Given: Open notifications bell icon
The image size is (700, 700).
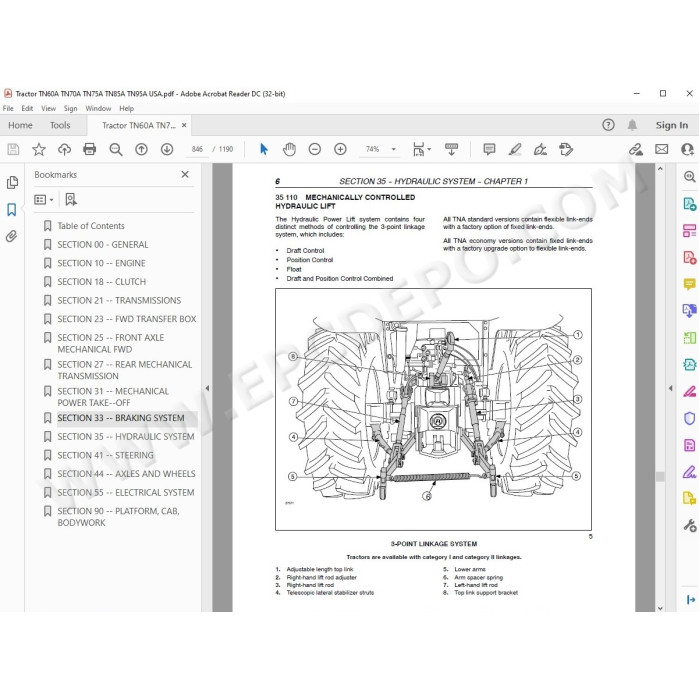Looking at the screenshot, I should [x=632, y=125].
